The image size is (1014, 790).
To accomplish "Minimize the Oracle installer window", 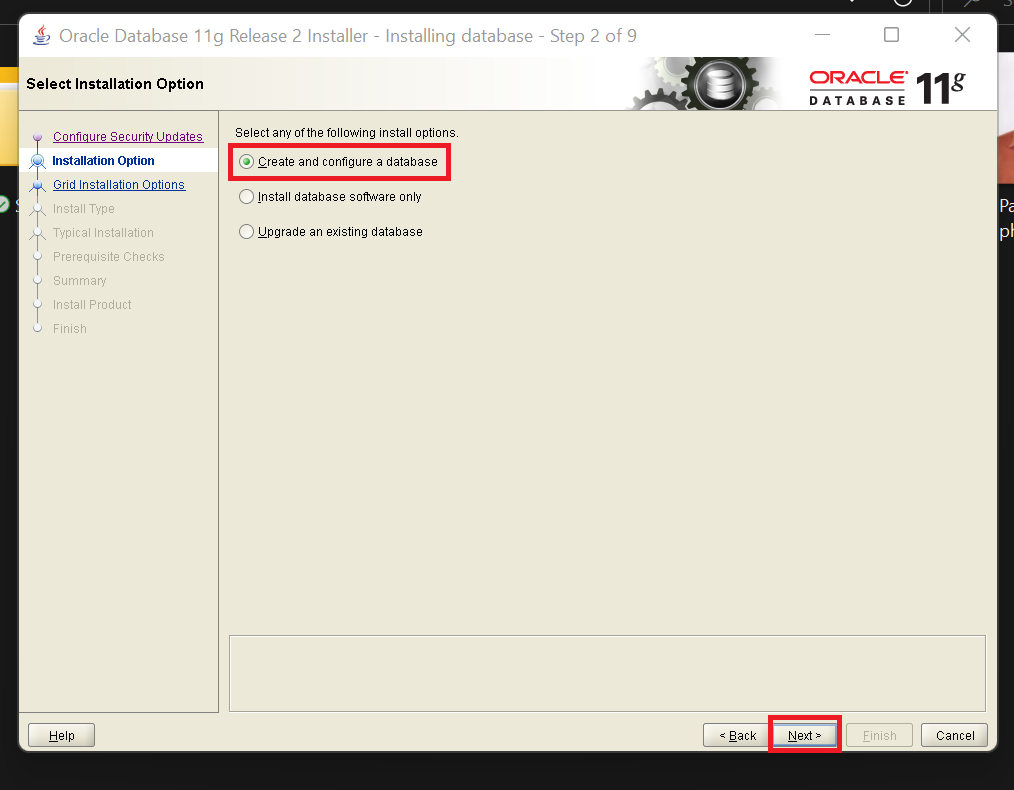I will 823,34.
